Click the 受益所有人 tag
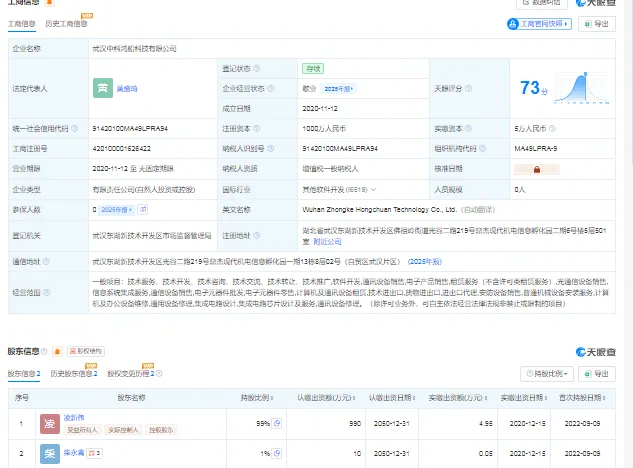 coord(82,430)
